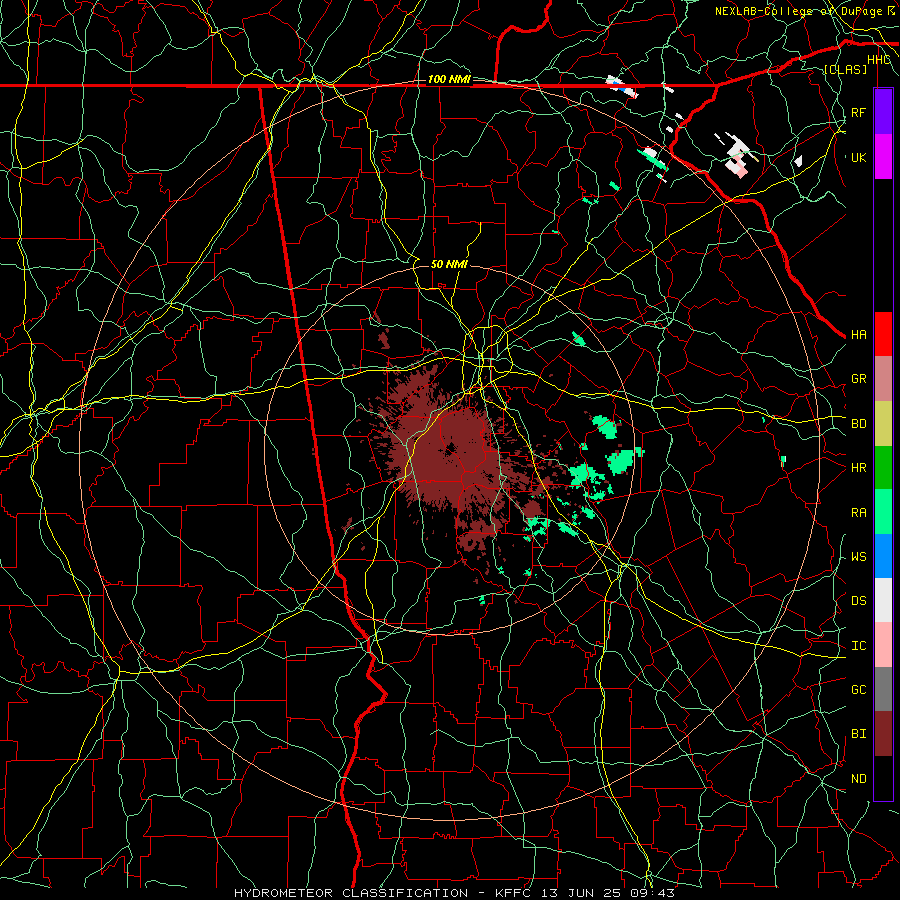900x900 pixels.
Task: Click the purple RF legend color swatch
Action: [883, 112]
